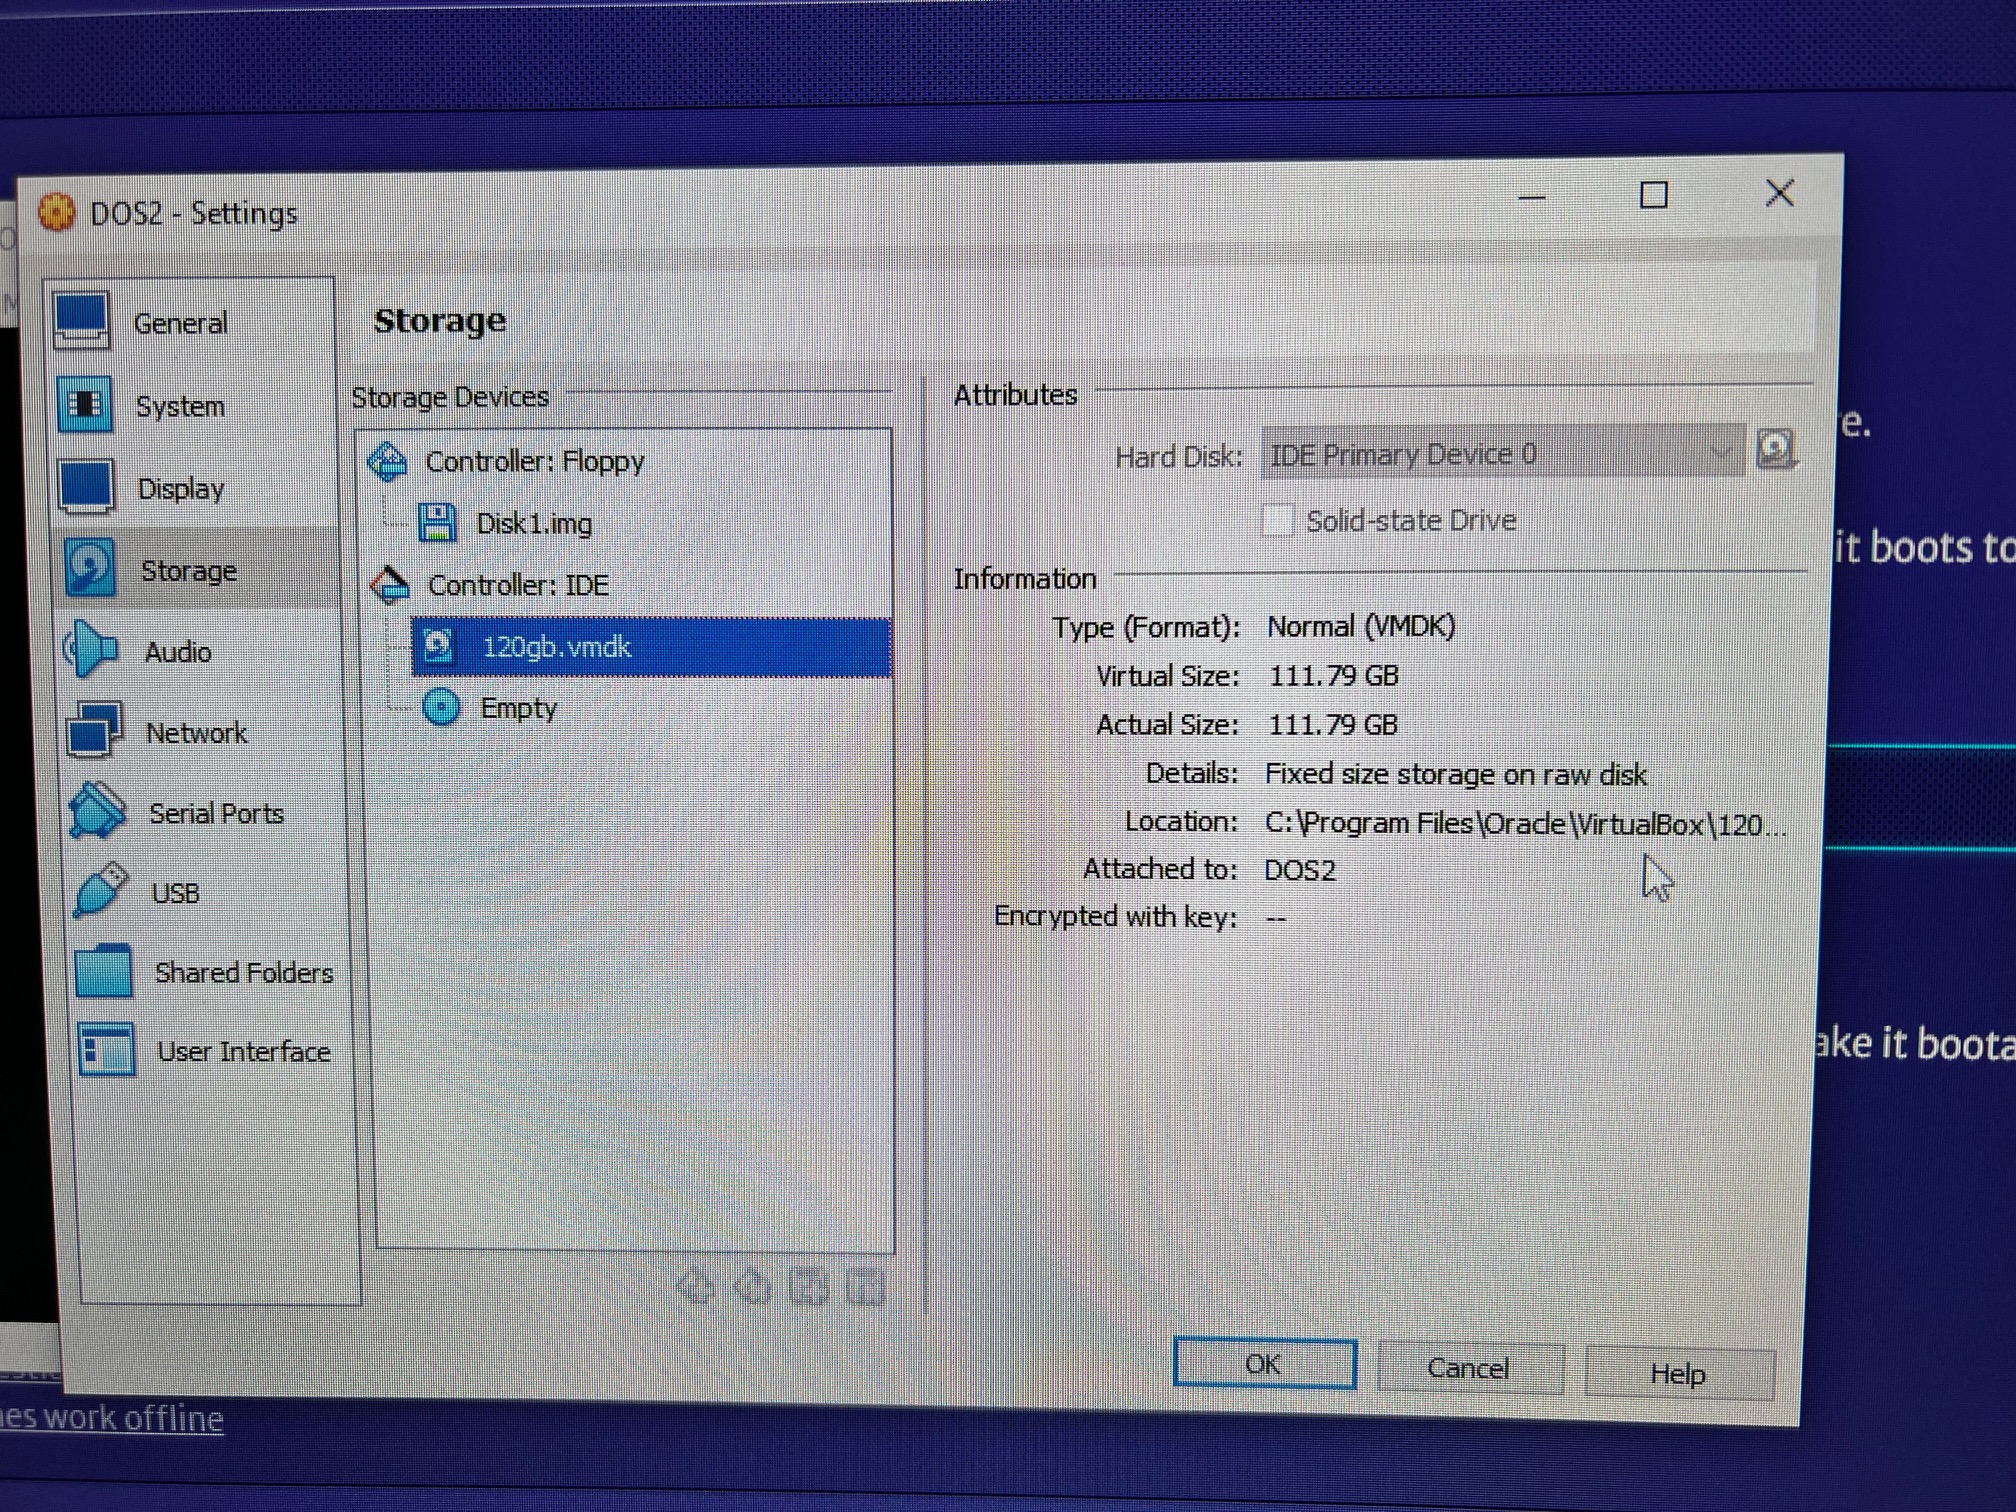This screenshot has height=1512, width=2016.
Task: Close the DOS2 Settings dialog
Action: [1779, 192]
